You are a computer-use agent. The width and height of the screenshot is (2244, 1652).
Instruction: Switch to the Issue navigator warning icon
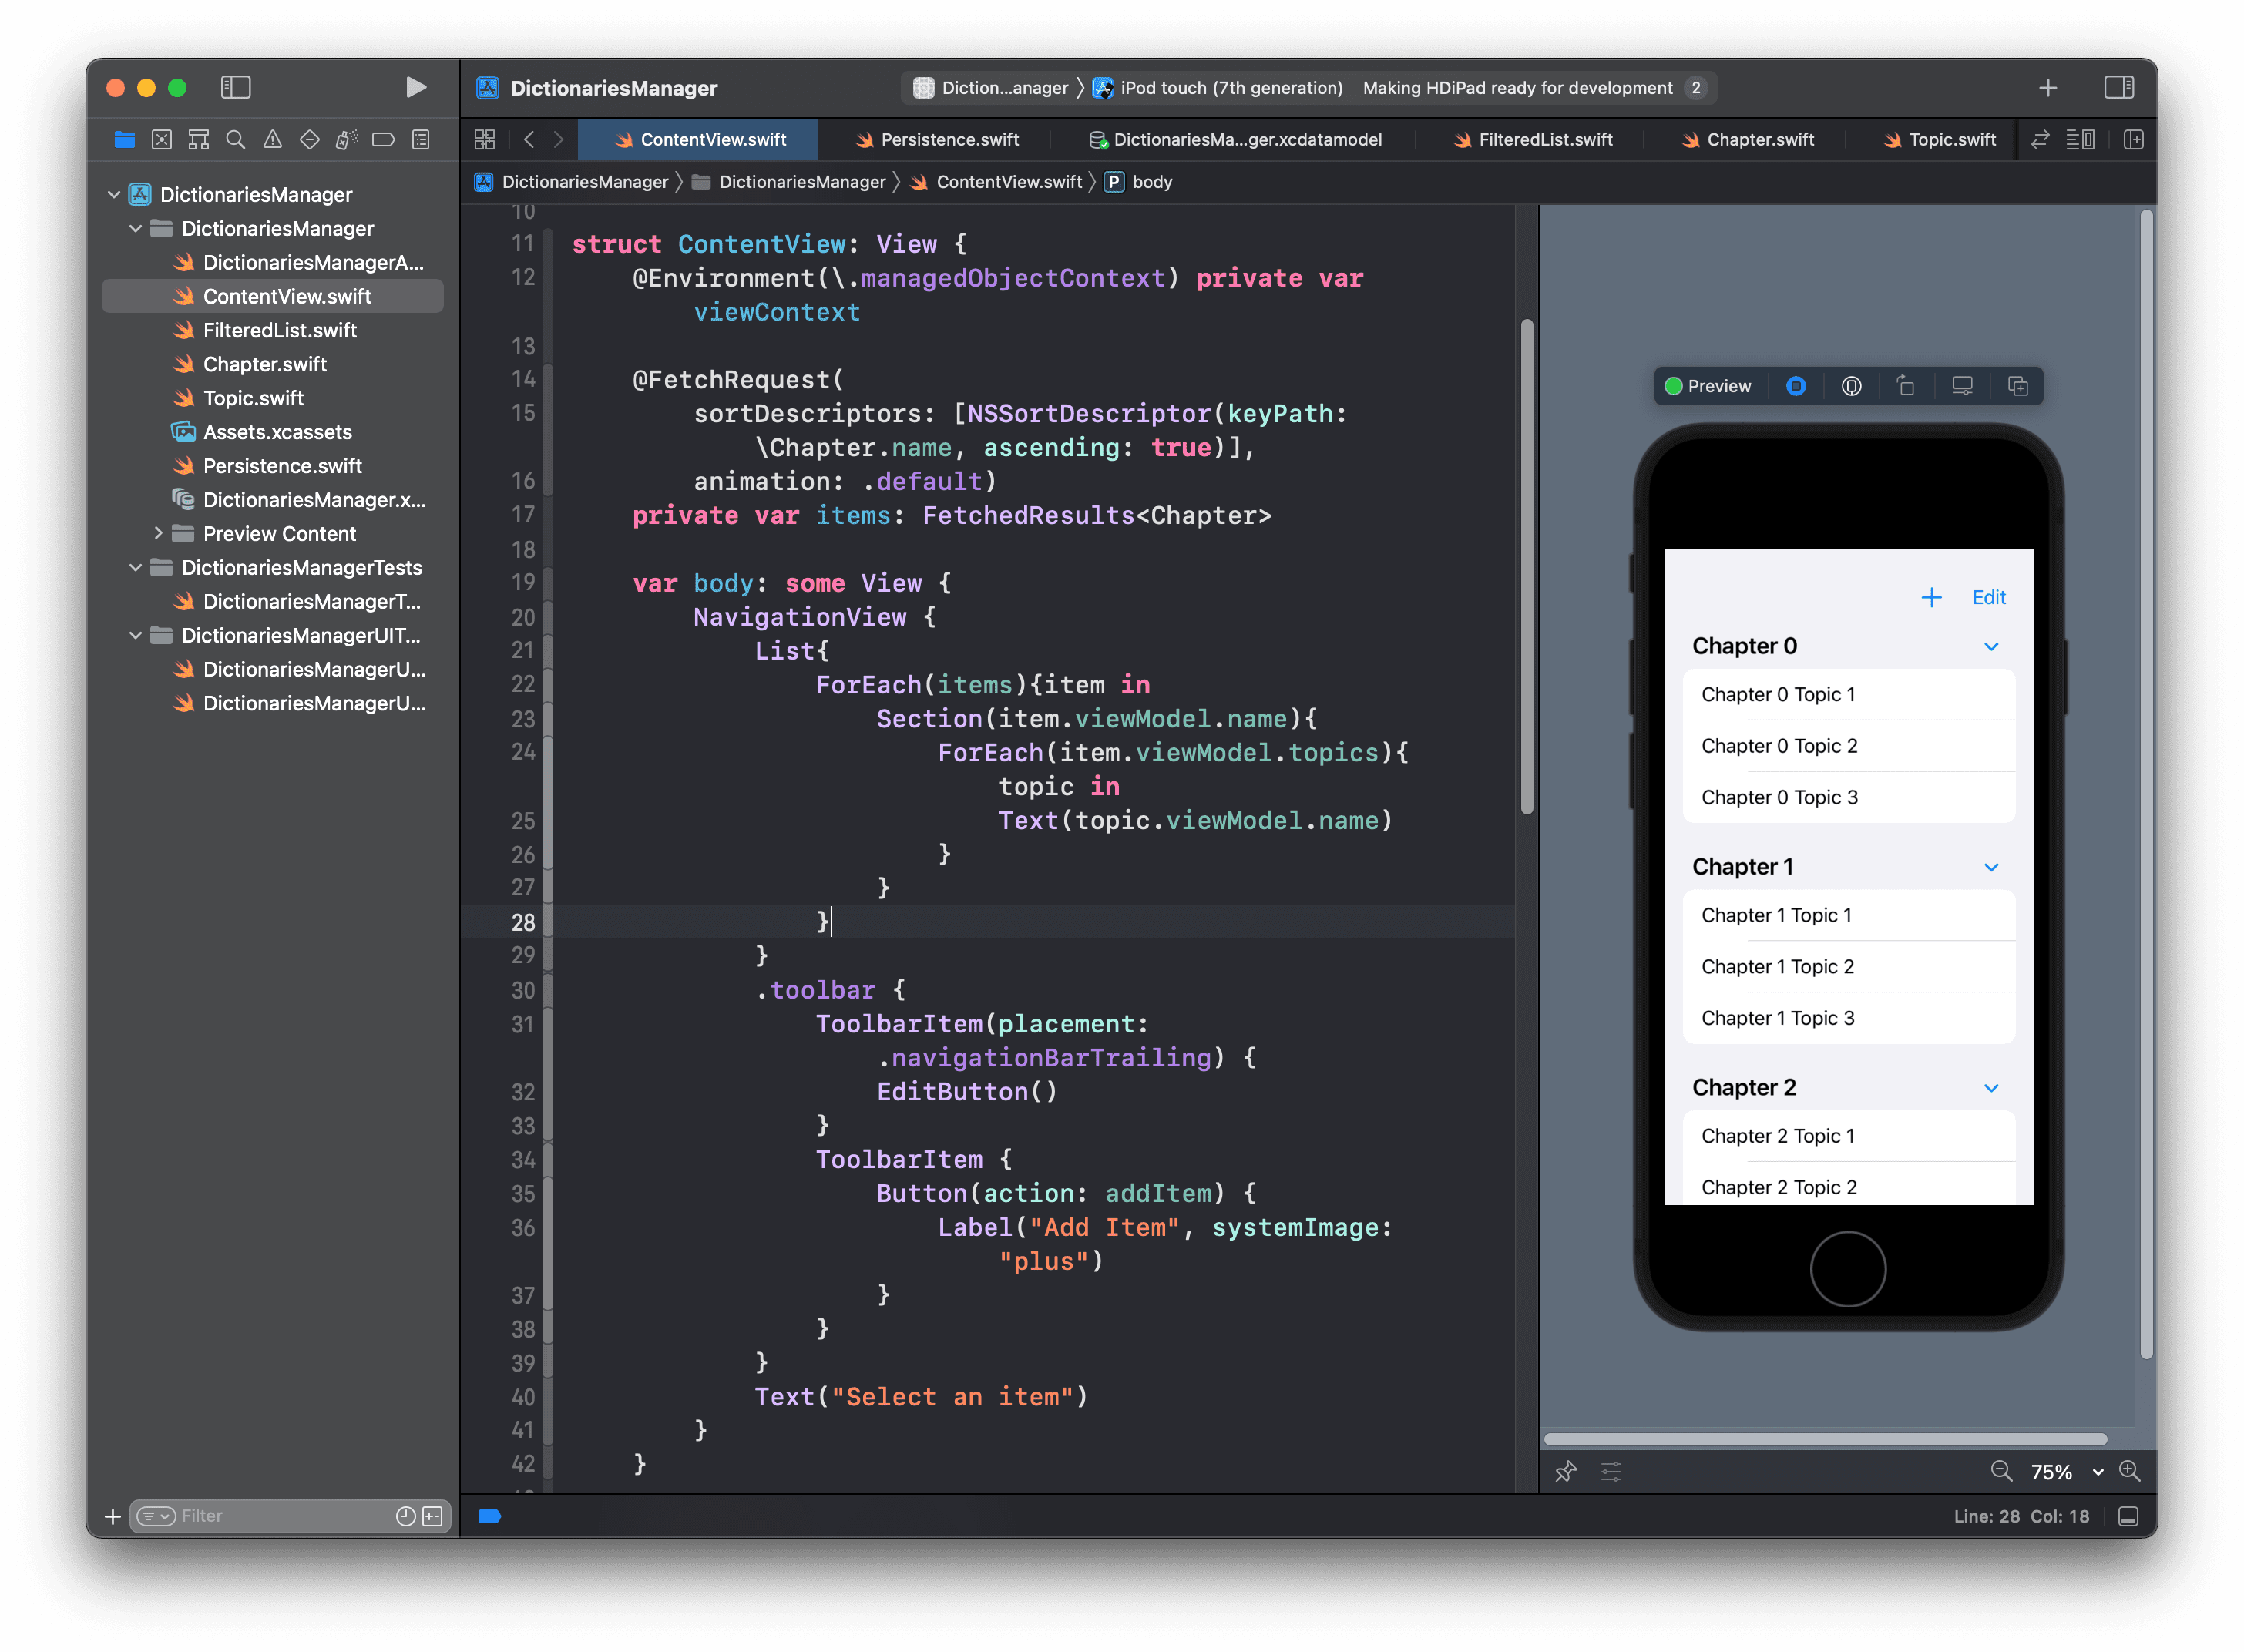(273, 139)
